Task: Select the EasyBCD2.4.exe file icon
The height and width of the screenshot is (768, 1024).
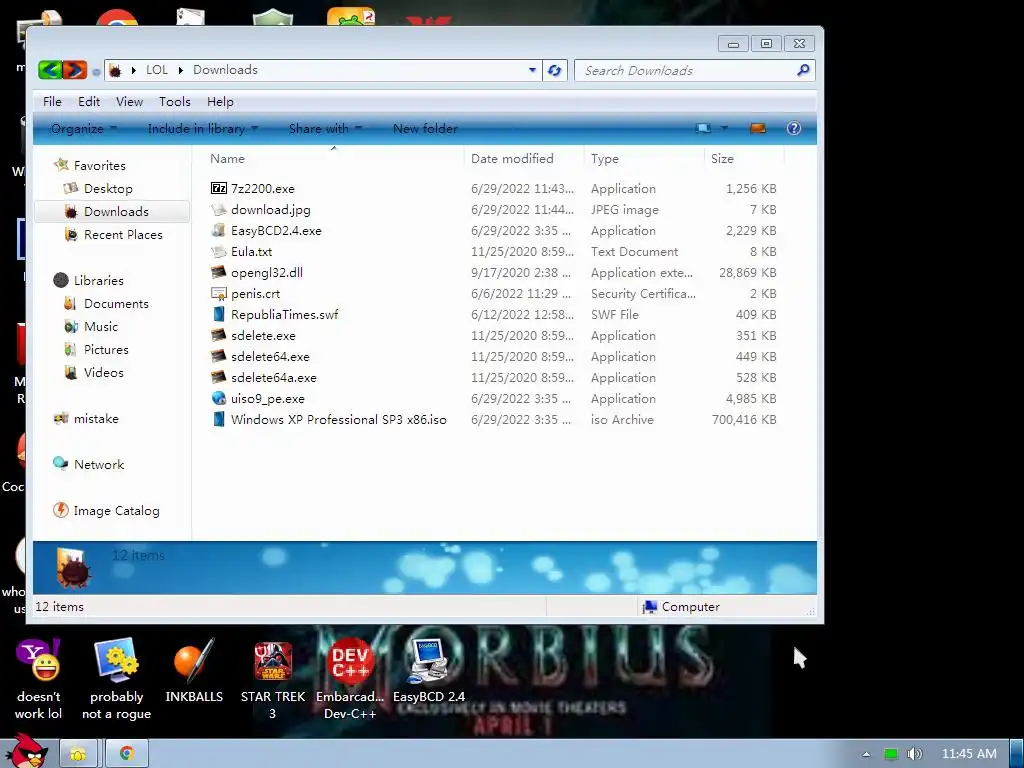Action: (219, 230)
